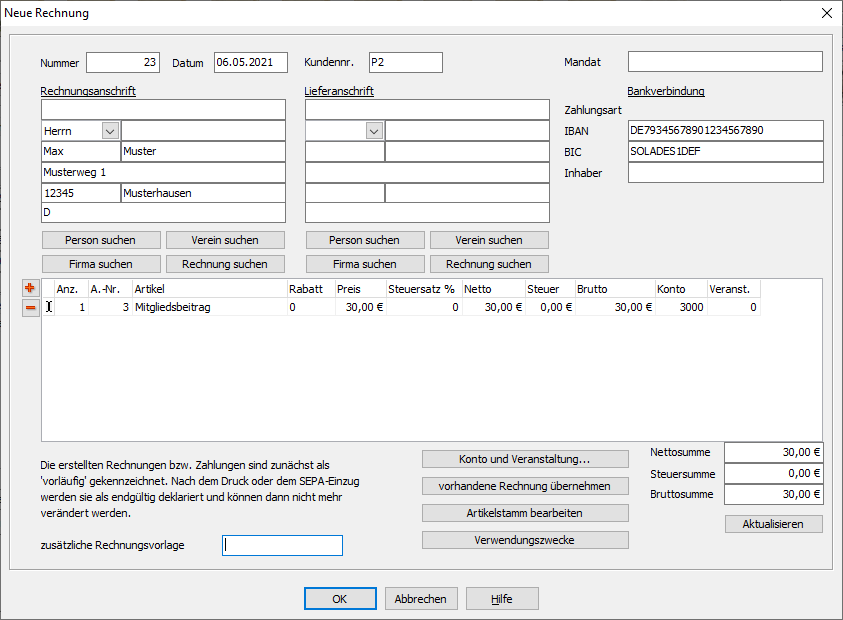
Task: Click the Preis column header
Action: (361, 289)
